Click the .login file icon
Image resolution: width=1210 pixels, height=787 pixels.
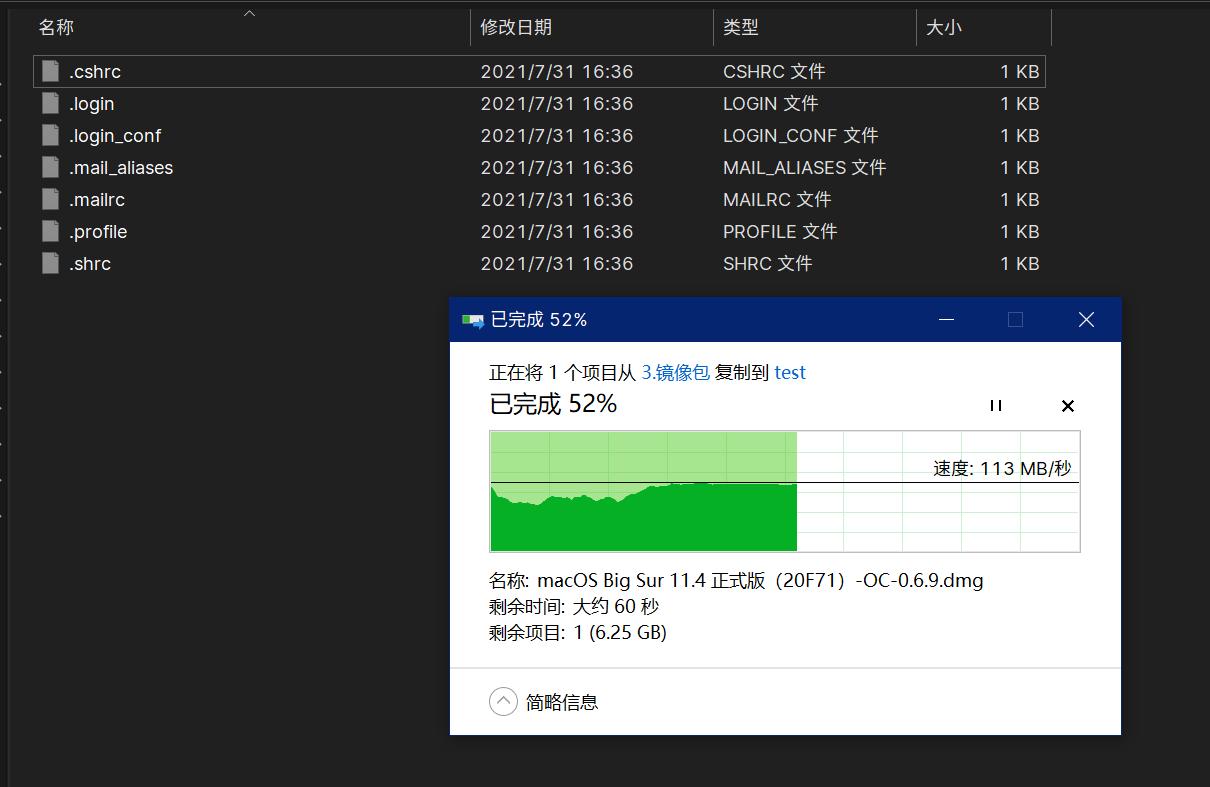pos(49,103)
